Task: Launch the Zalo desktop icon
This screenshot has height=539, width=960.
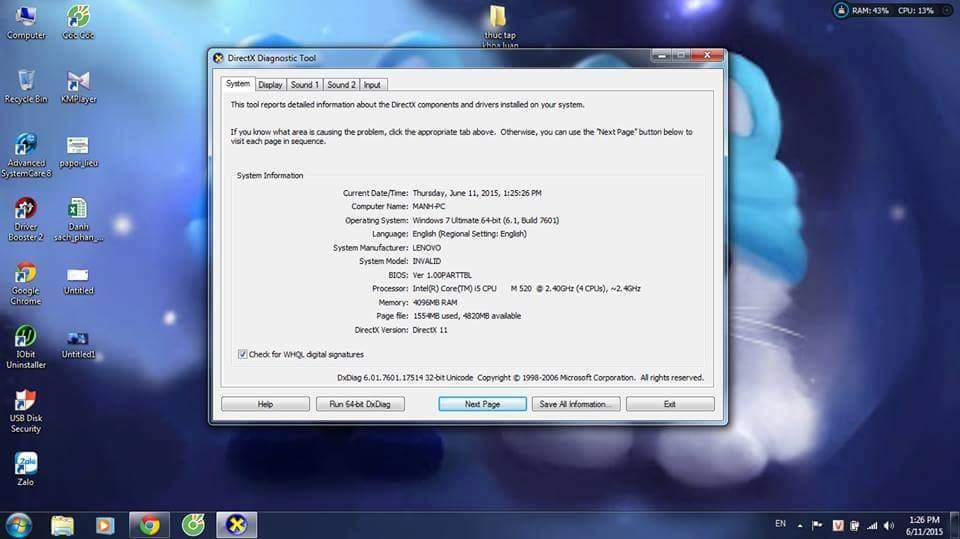Action: (26, 464)
